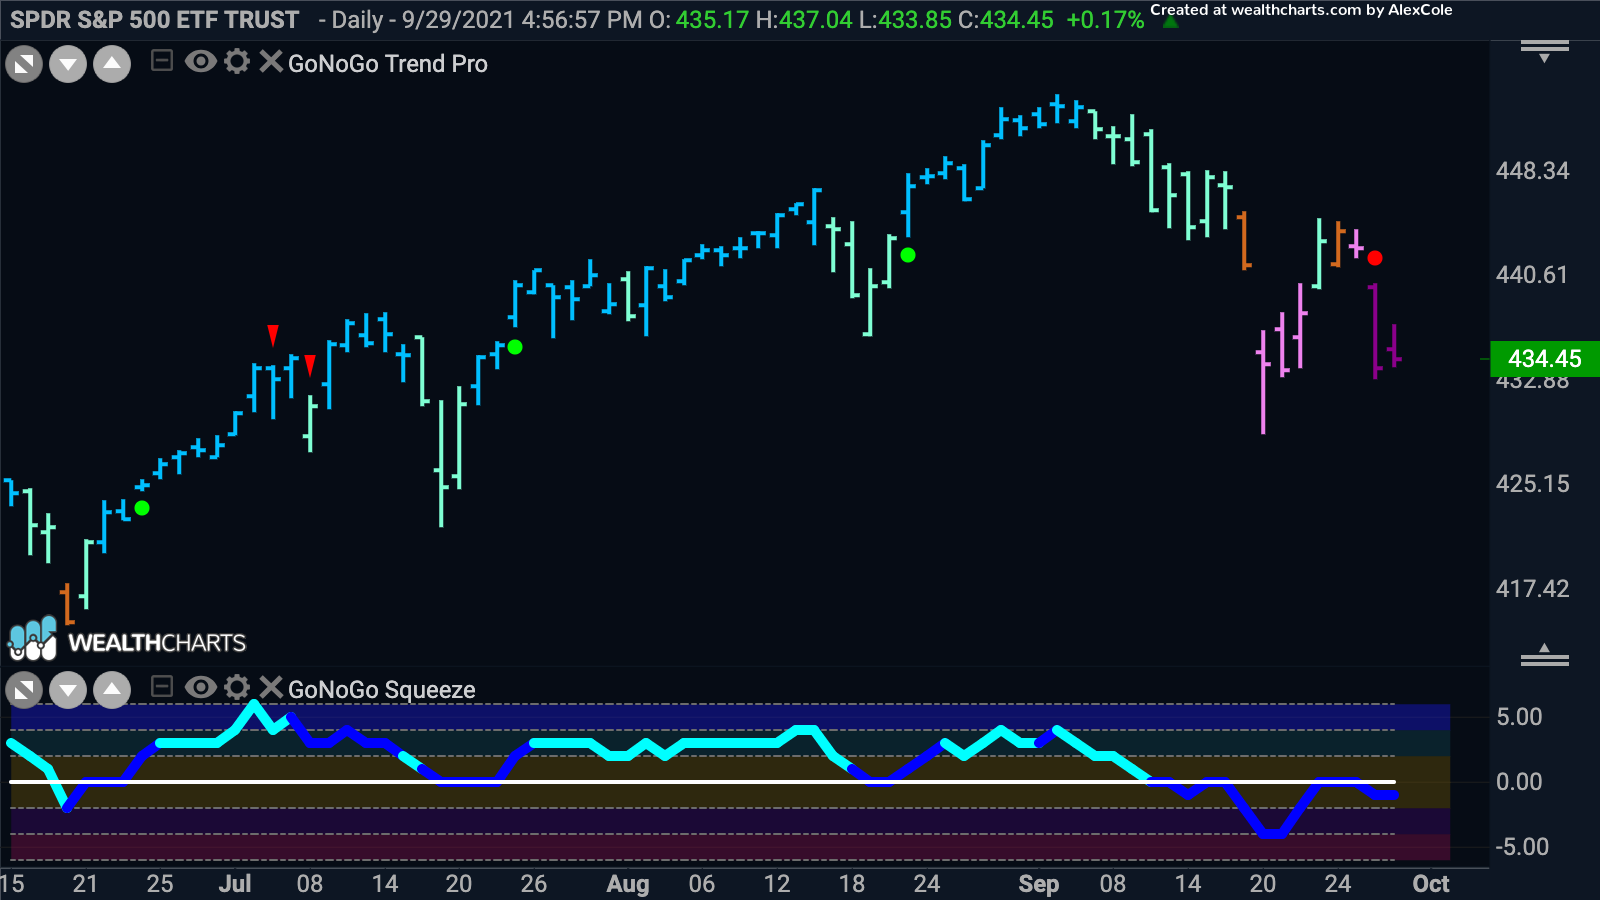Click the 448.34 price axis label
This screenshot has height=900, width=1600.
pyautogui.click(x=1532, y=171)
